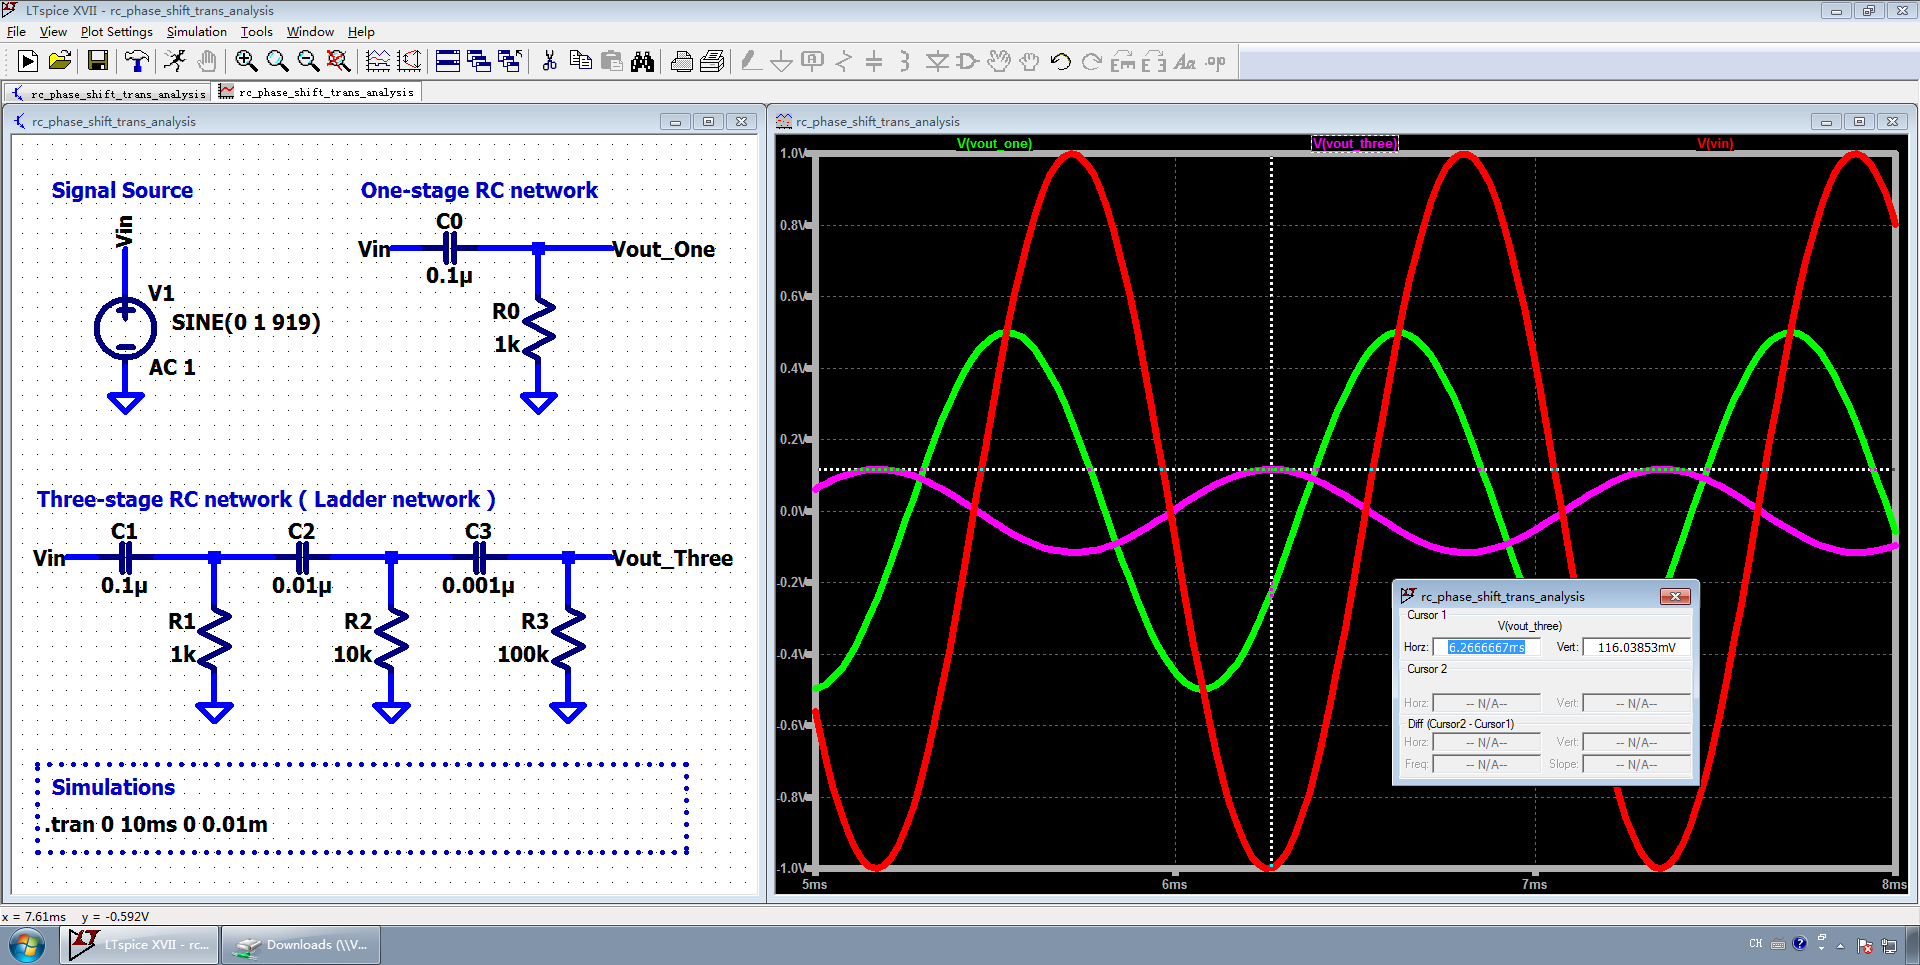Screen dimensions: 1920x965
Task: Open Downloads window from the taskbar
Action: [x=301, y=945]
